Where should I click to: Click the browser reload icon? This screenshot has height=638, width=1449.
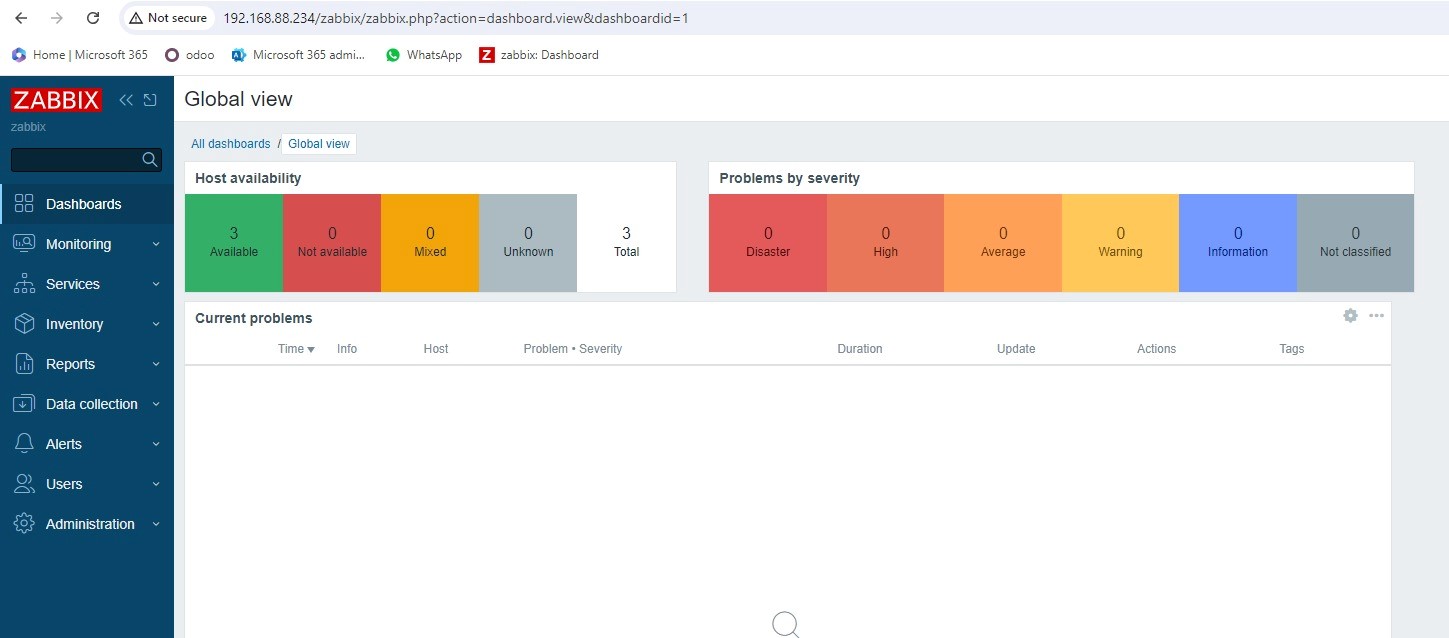pos(93,18)
